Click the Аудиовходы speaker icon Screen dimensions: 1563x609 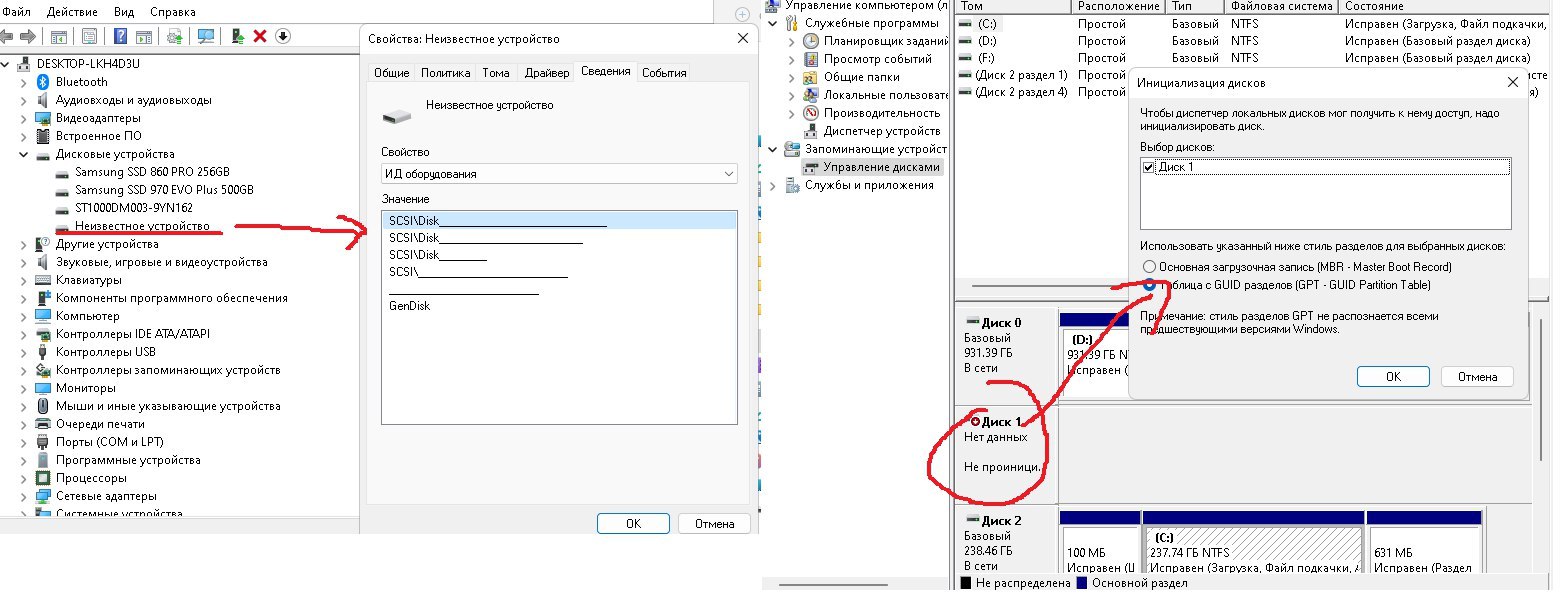[43, 100]
